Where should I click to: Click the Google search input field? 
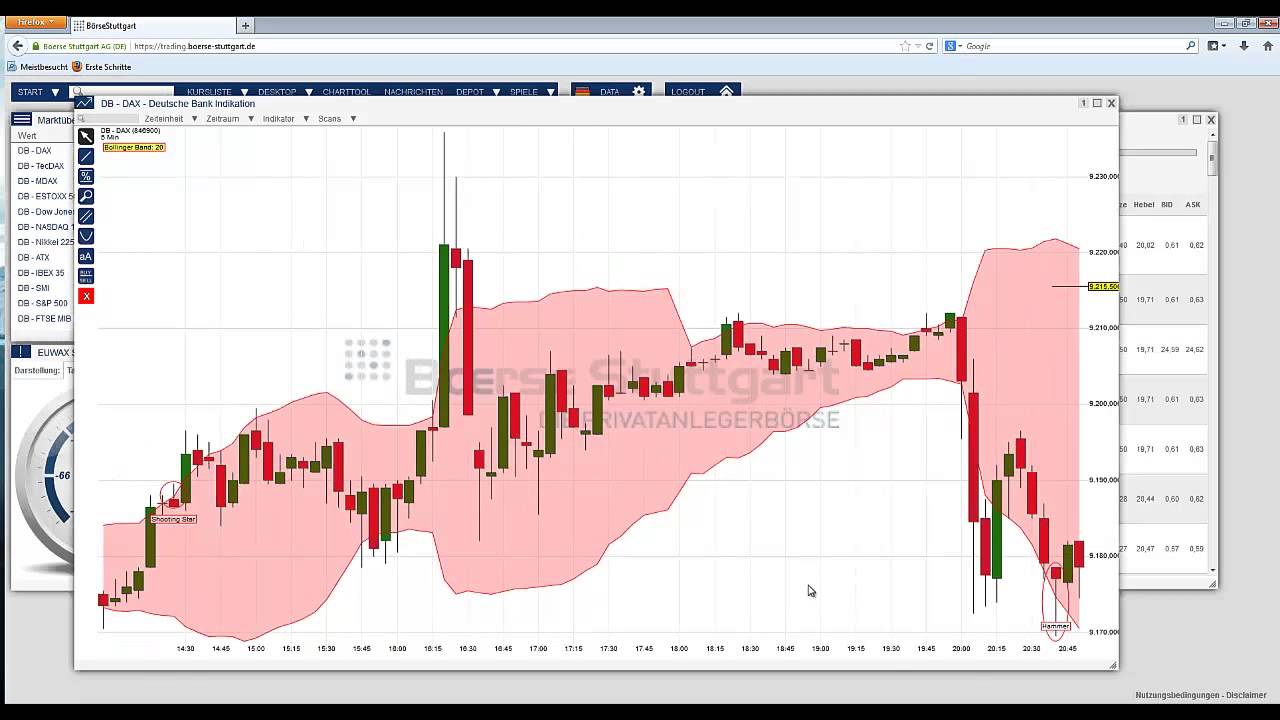click(1070, 46)
